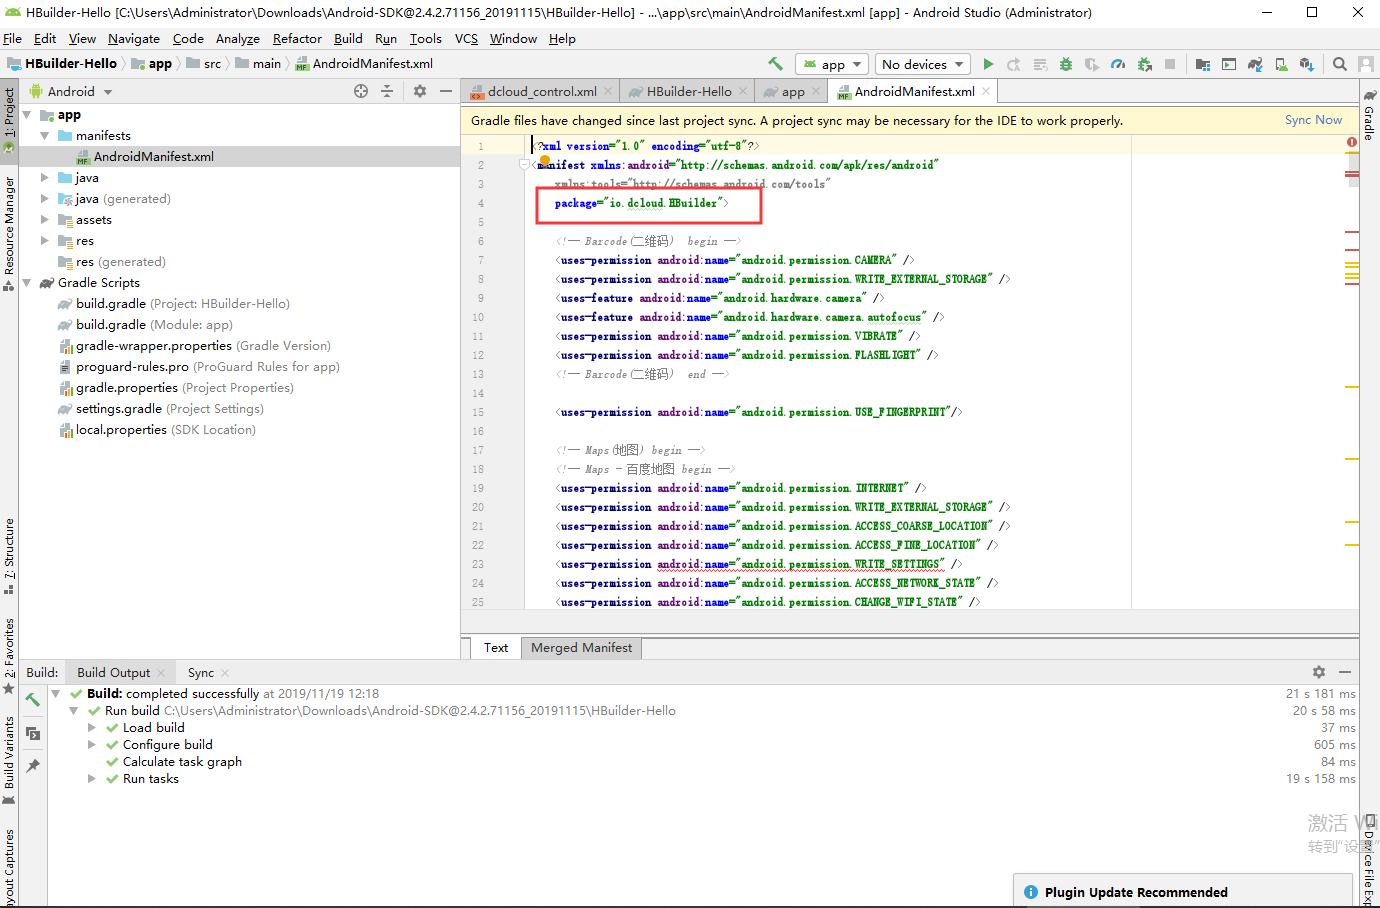The height and width of the screenshot is (908, 1380).
Task: Click Sync Project with Gradle Files elephant icon
Action: point(1255,64)
